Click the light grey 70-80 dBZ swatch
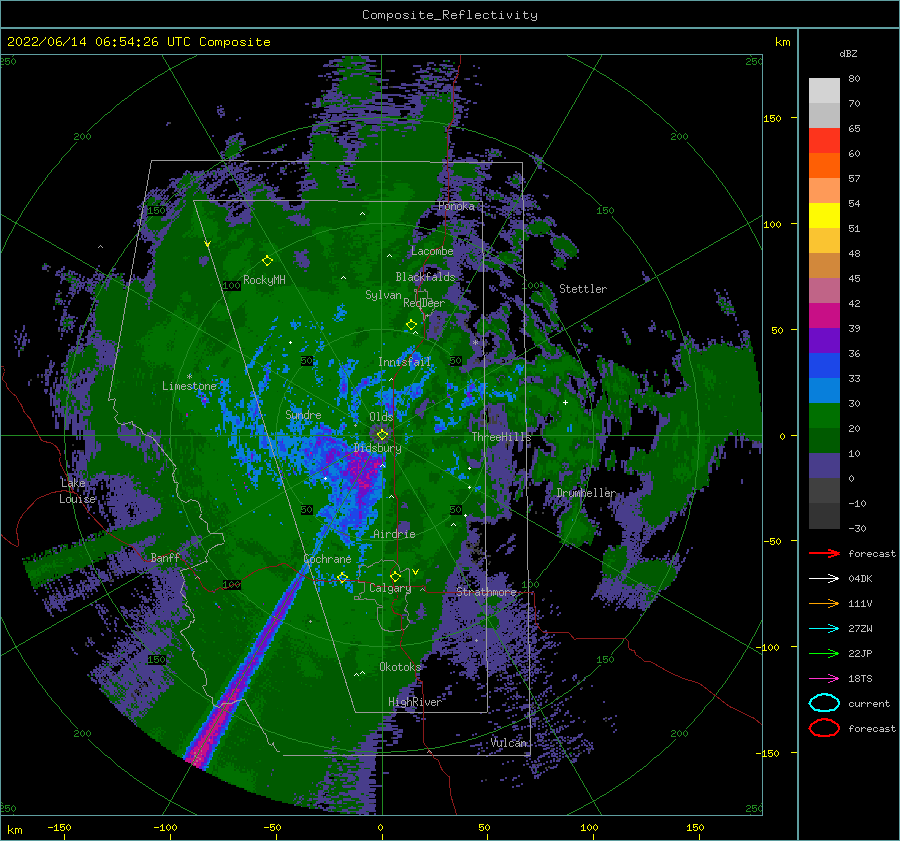Image resolution: width=900 pixels, height=841 pixels. 824,91
